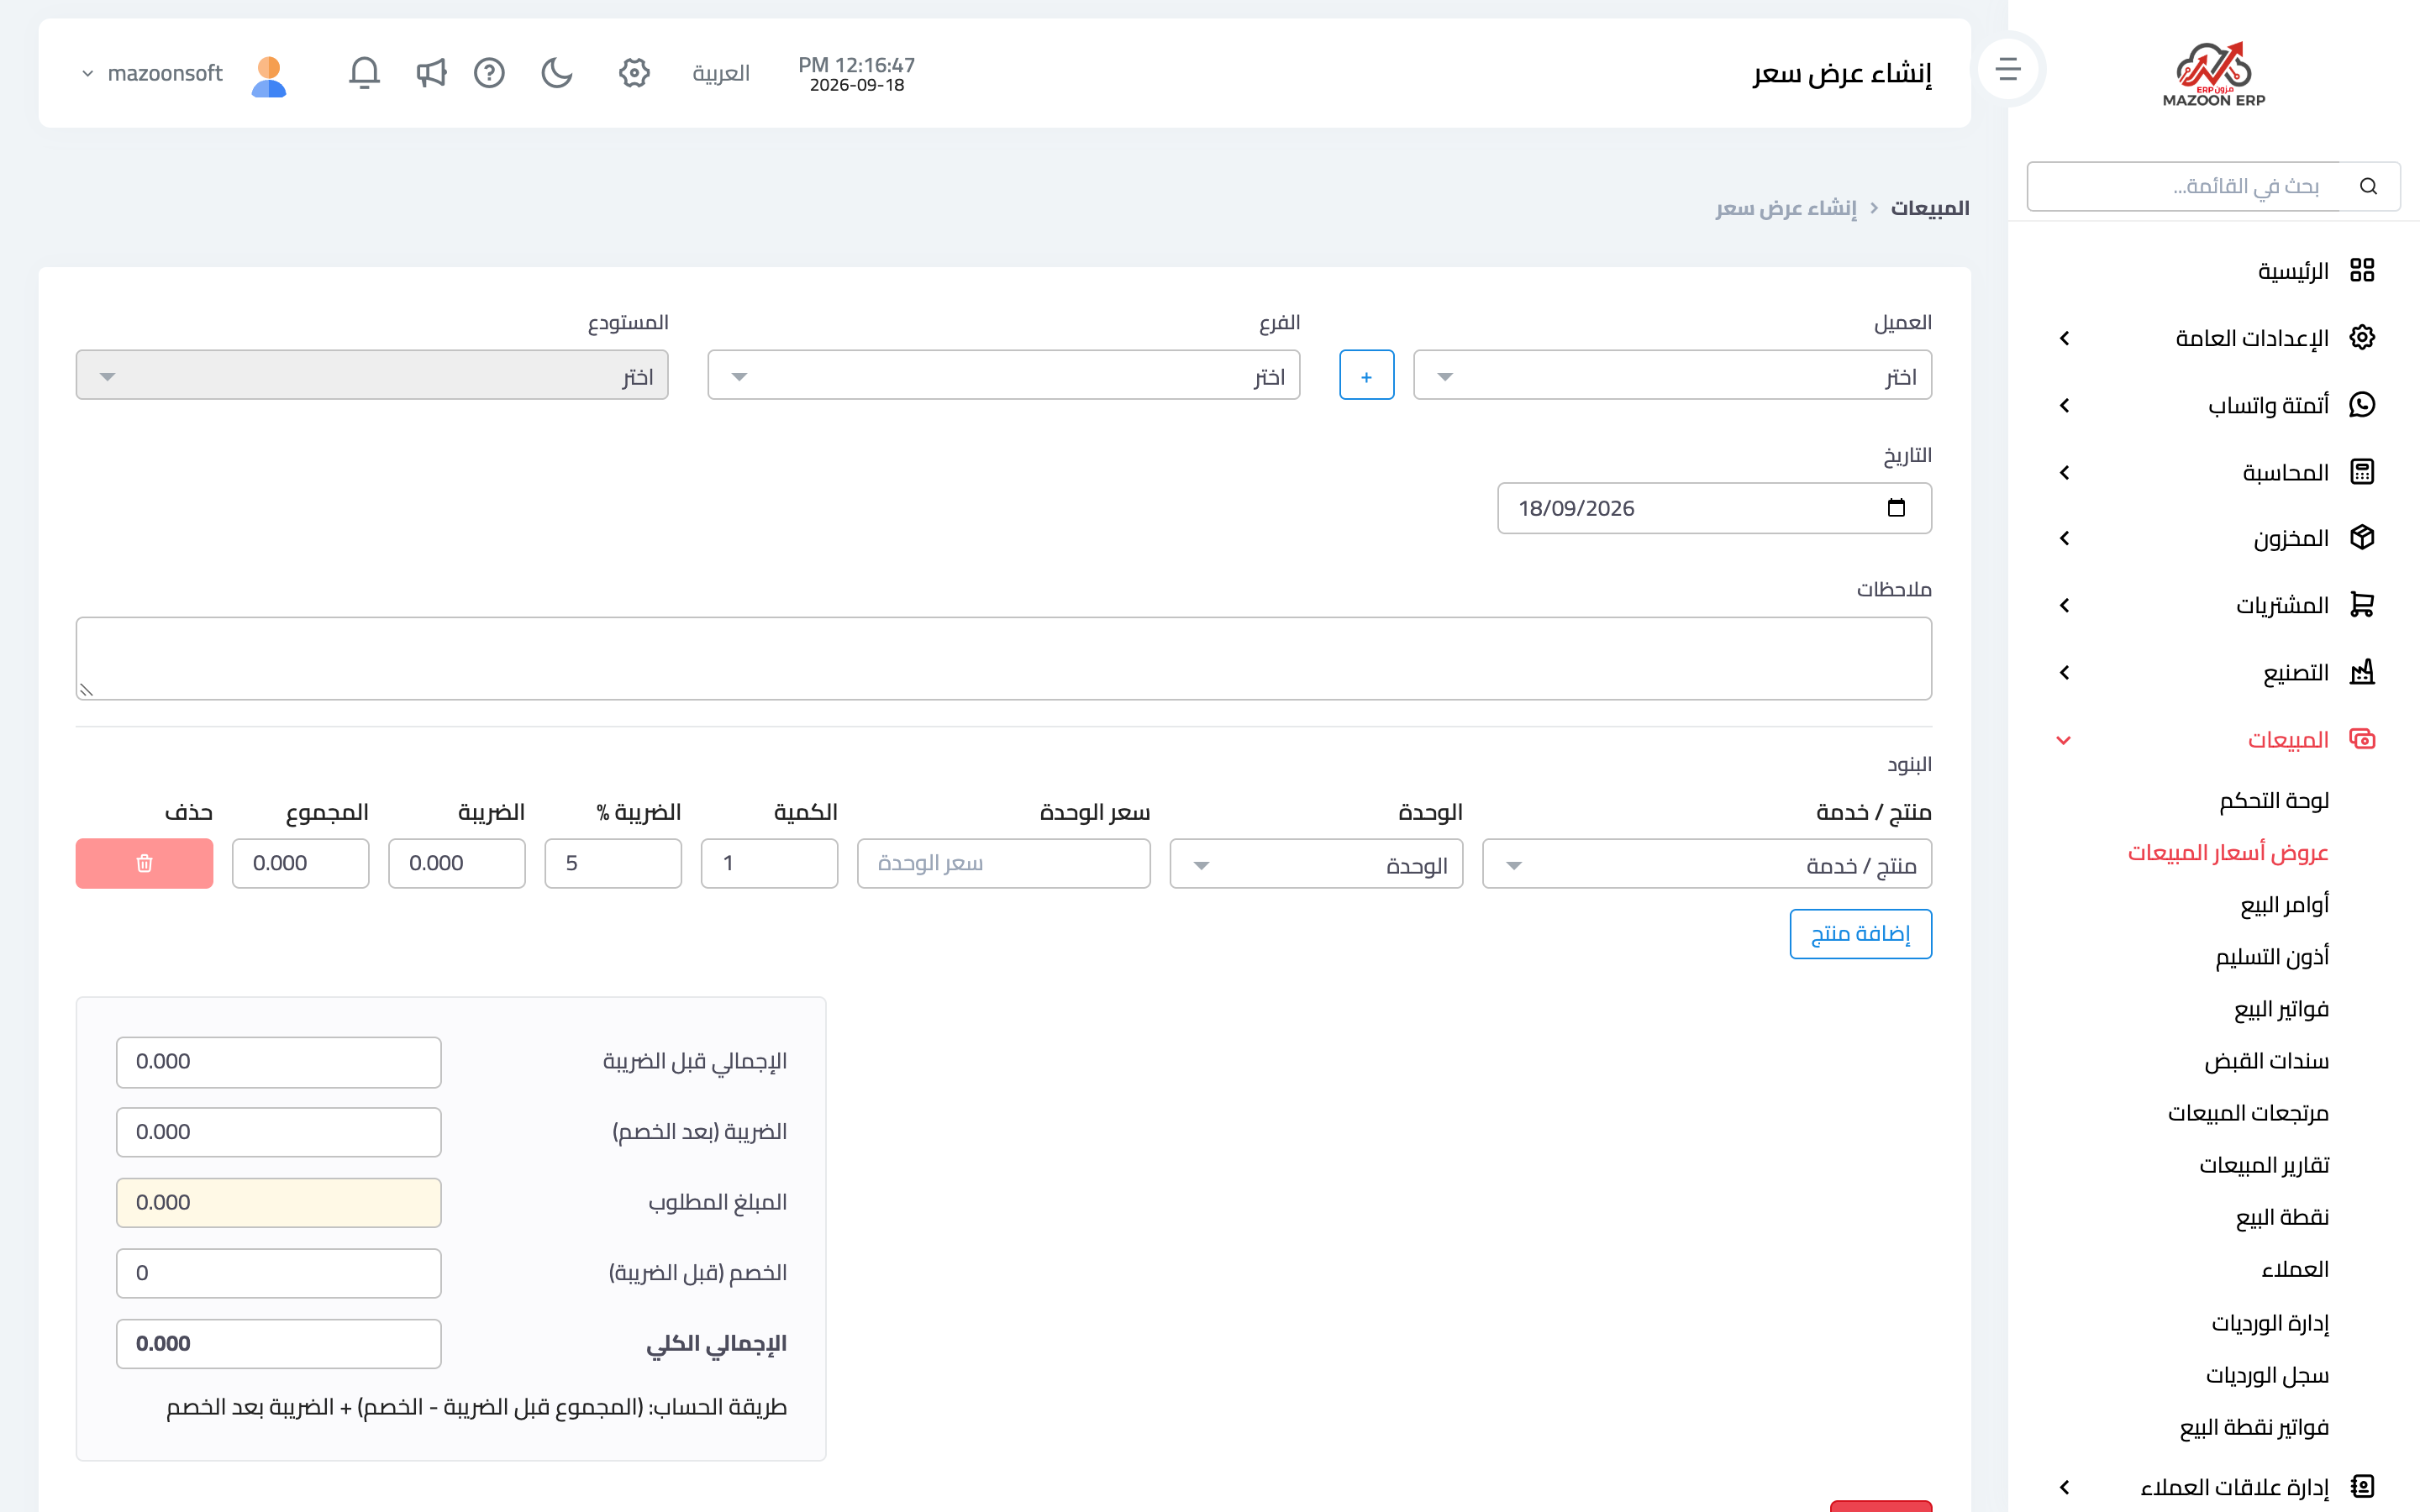Open the announcements megaphone icon
Screen dimensions: 2420x1512
pyautogui.click(x=430, y=73)
